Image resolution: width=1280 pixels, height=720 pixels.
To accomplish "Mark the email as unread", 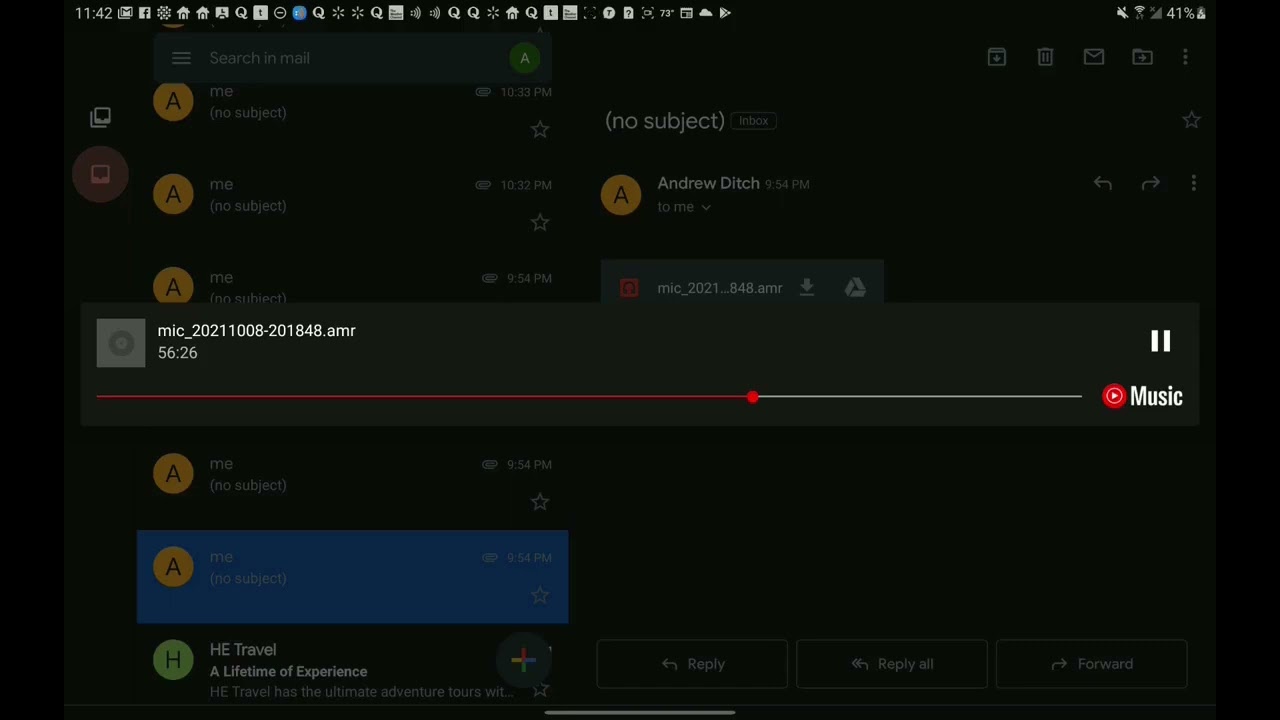I will tap(1094, 57).
